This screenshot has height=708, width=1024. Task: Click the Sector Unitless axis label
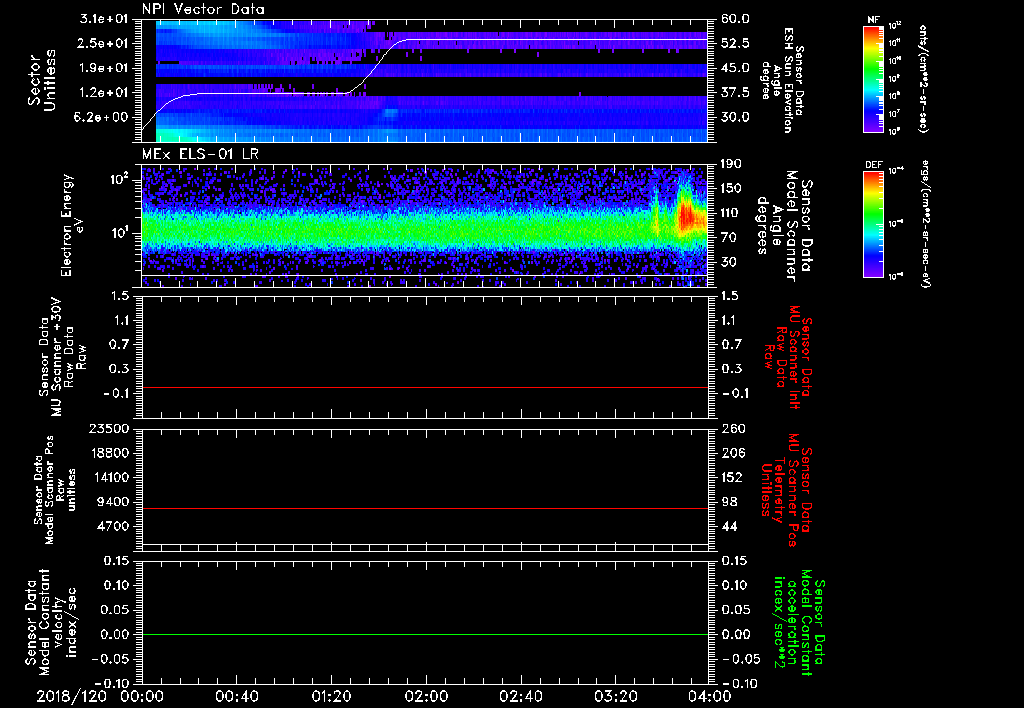(x=42, y=80)
